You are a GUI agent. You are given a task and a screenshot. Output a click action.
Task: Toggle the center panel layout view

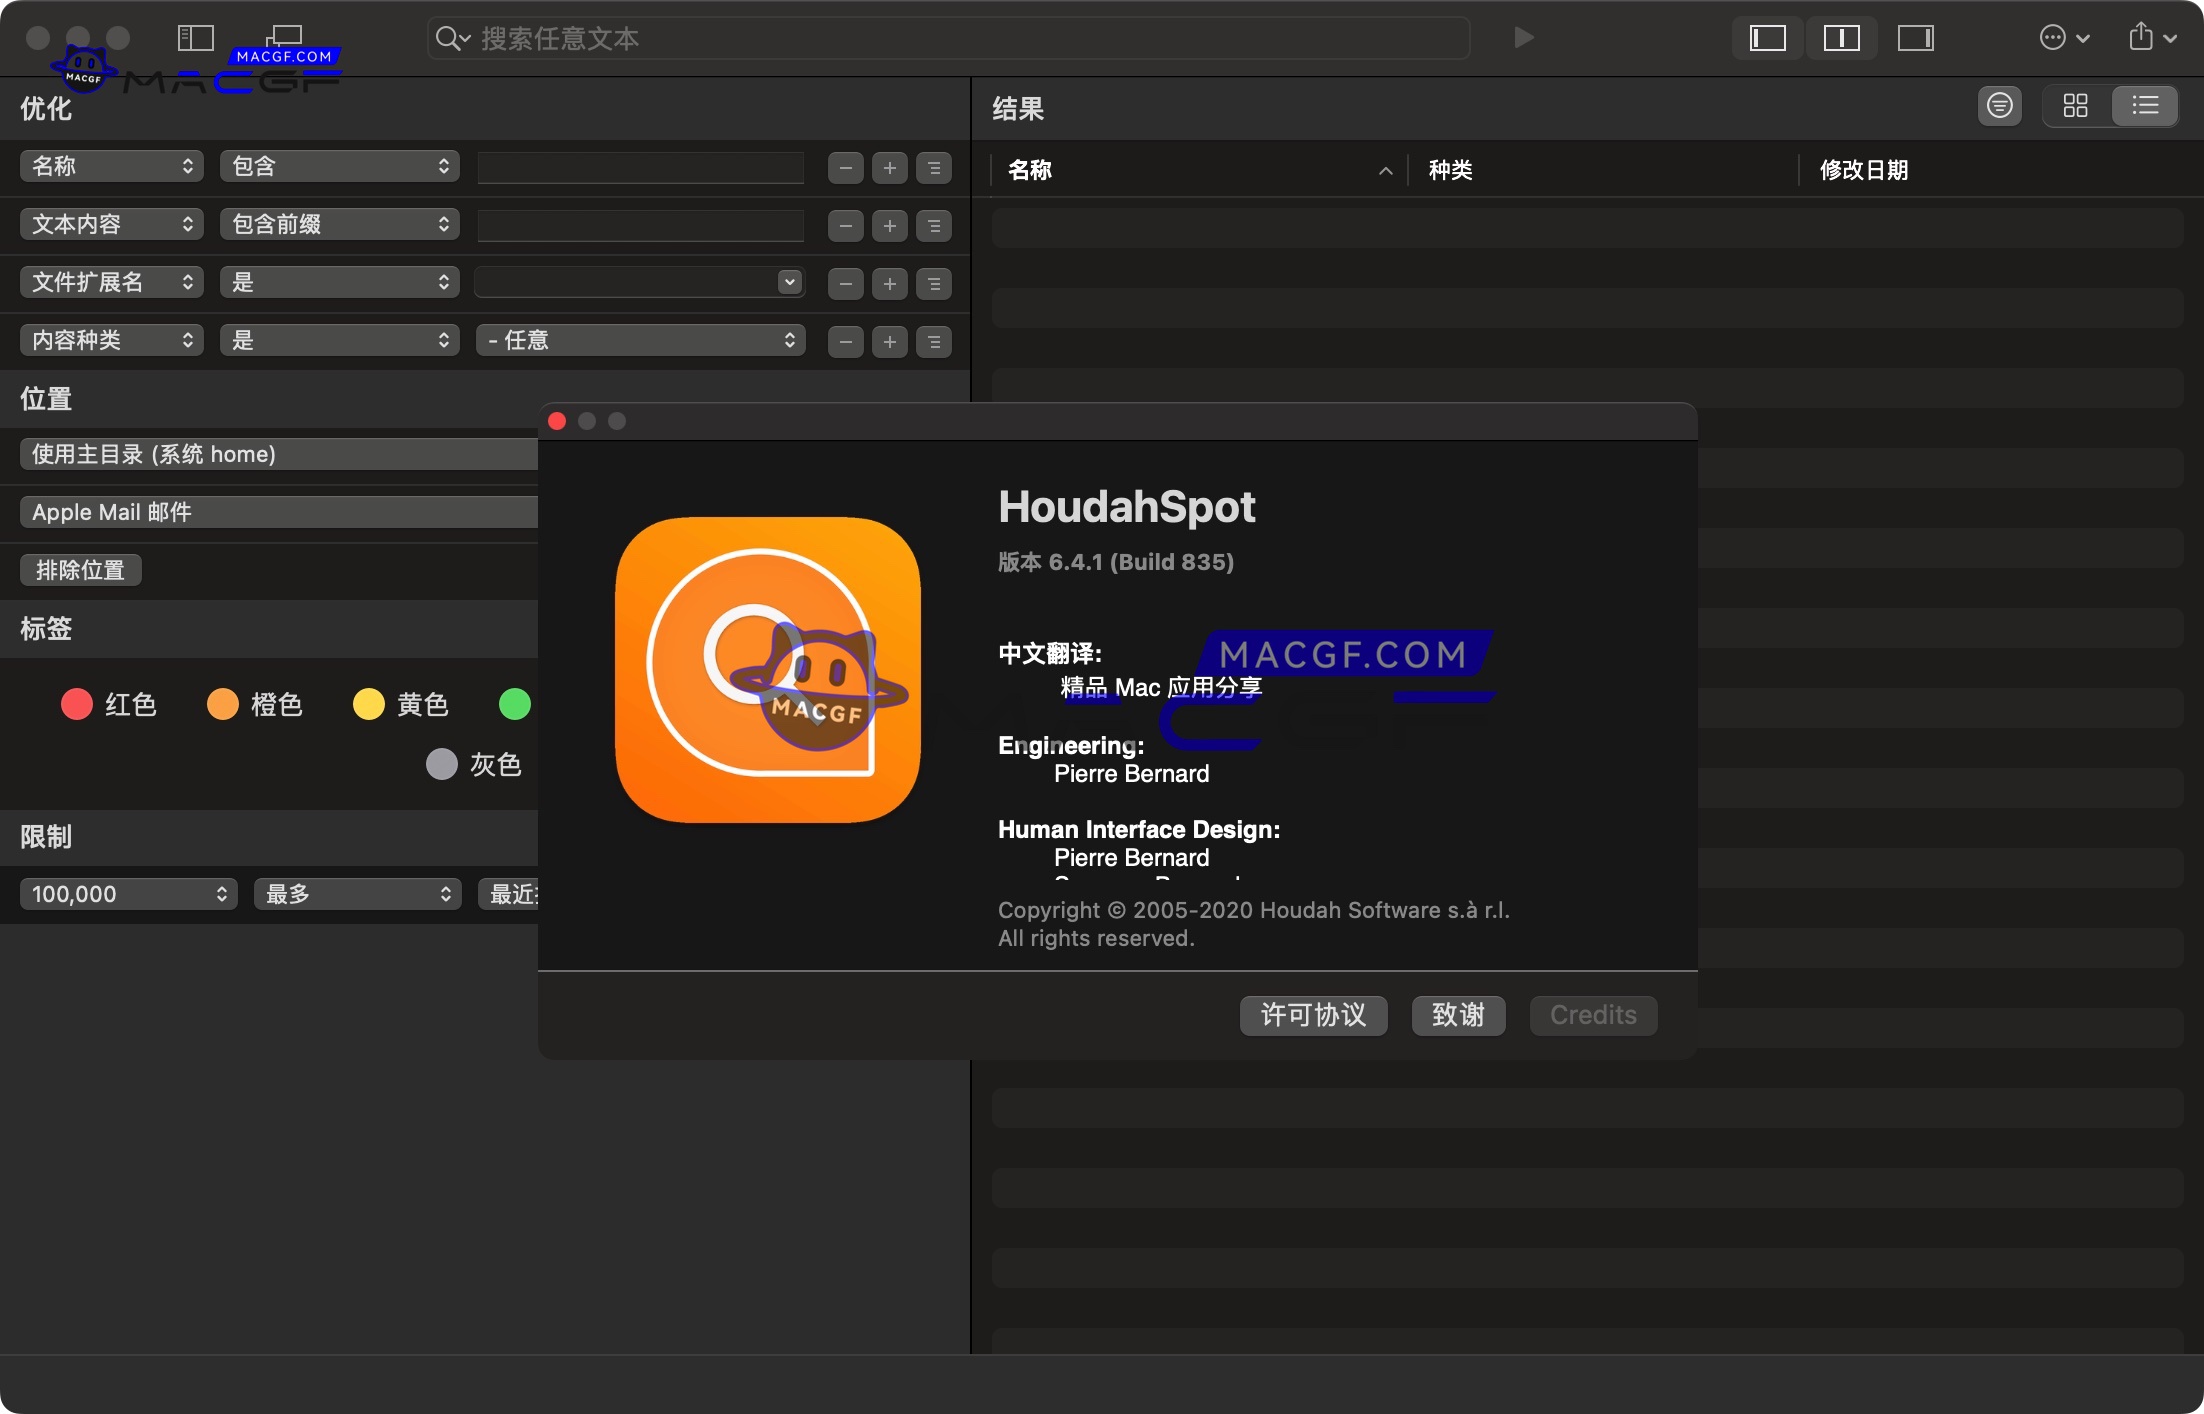click(x=1841, y=38)
